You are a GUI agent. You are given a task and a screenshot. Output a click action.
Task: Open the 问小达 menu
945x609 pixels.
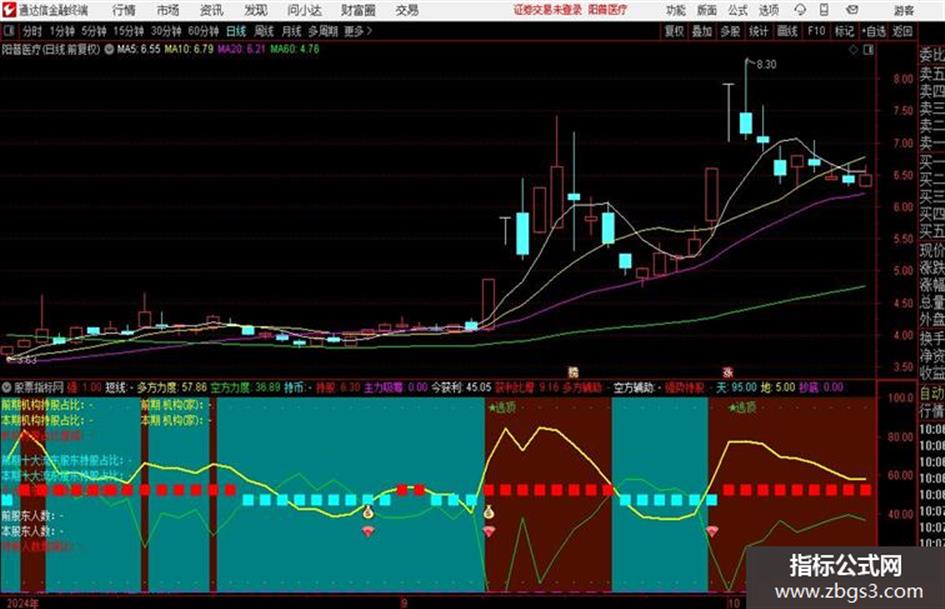[x=304, y=10]
